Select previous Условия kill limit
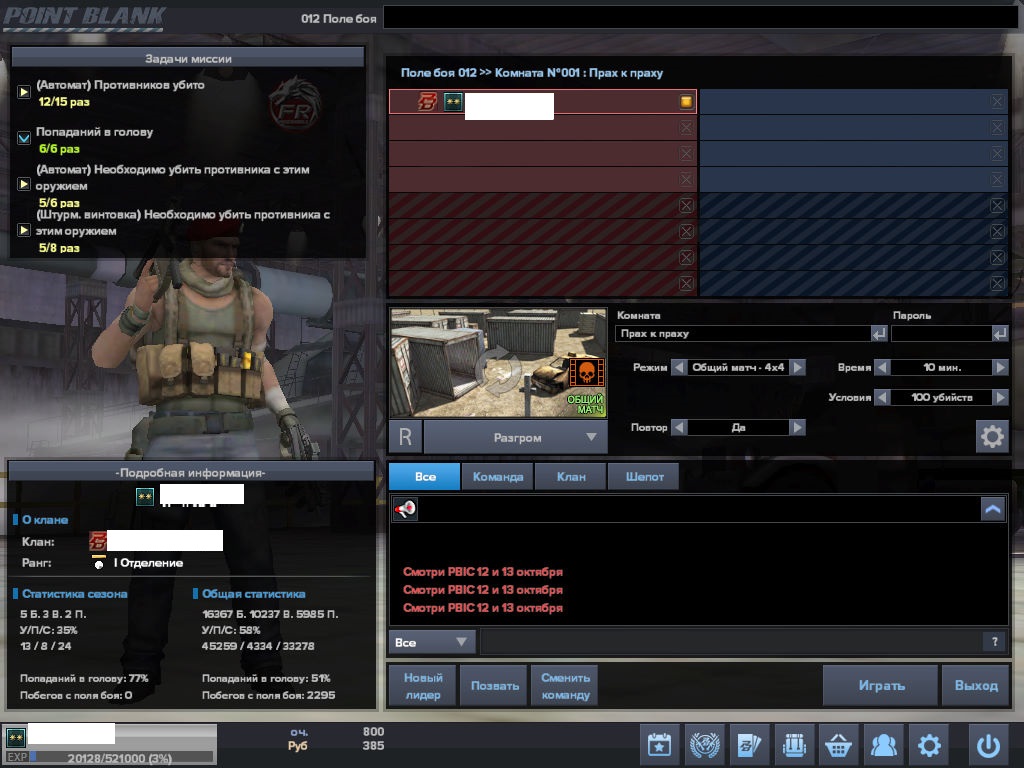Viewport: 1024px width, 768px height. [882, 397]
